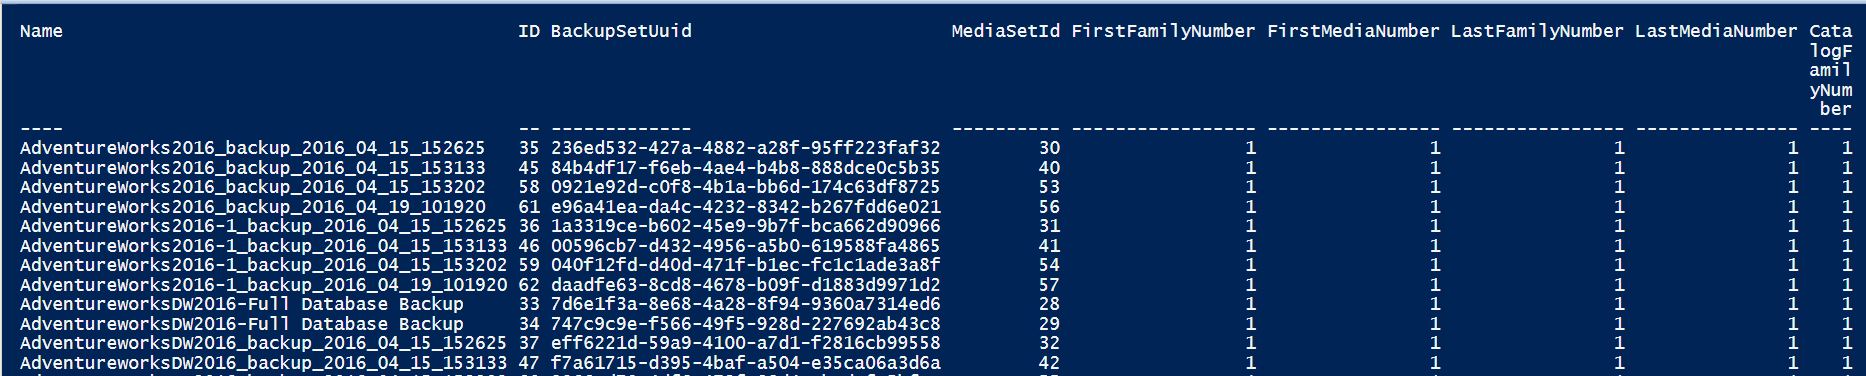Select the AdventureWorks2016_backup_2016_04_19_101920 name
The width and height of the screenshot is (1866, 376).
click(252, 207)
